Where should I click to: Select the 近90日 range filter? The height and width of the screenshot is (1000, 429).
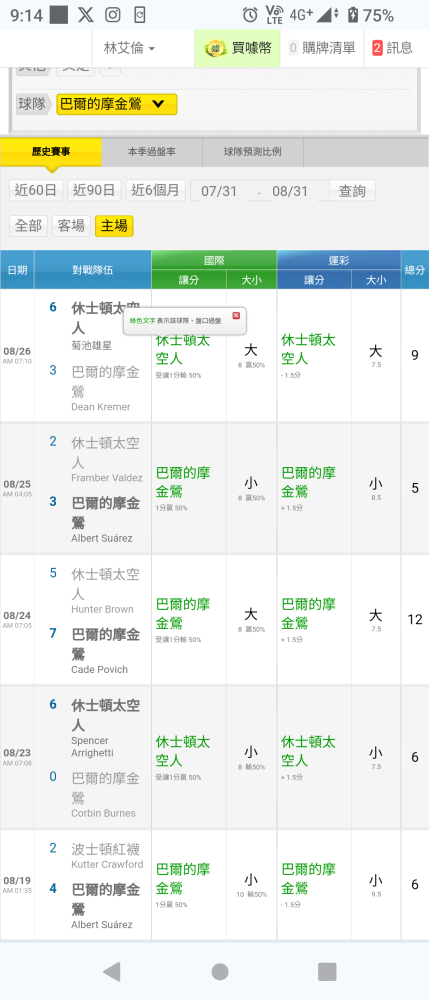coord(94,190)
